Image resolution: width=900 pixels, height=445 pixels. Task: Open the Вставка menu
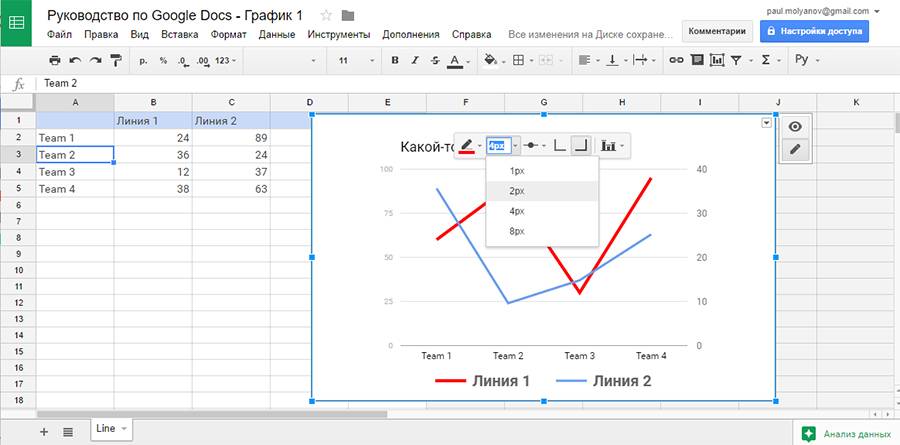[x=180, y=34]
